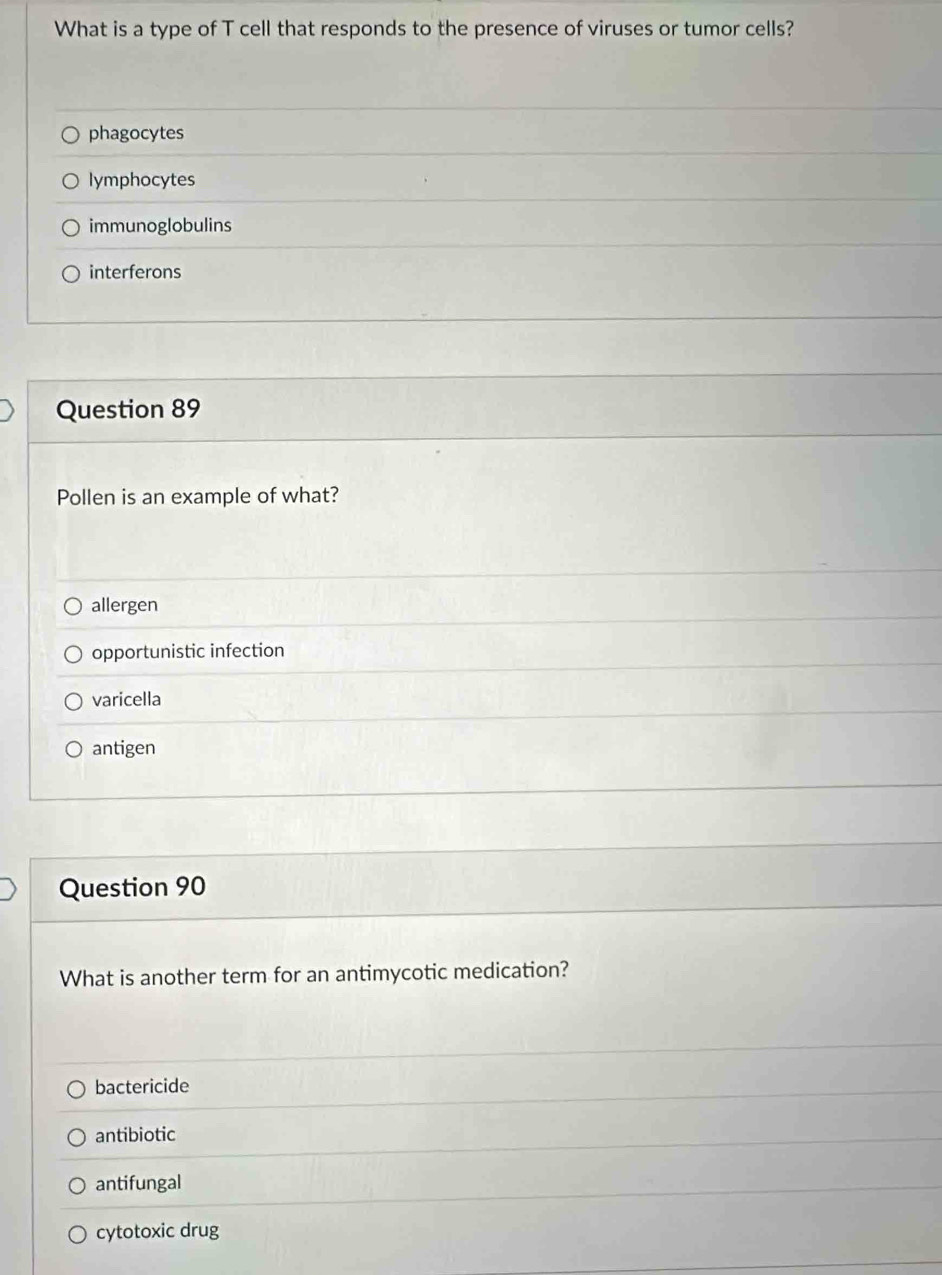Pick the 'immunoglobulins' radio button
The height and width of the screenshot is (1275, 942).
coord(71,227)
